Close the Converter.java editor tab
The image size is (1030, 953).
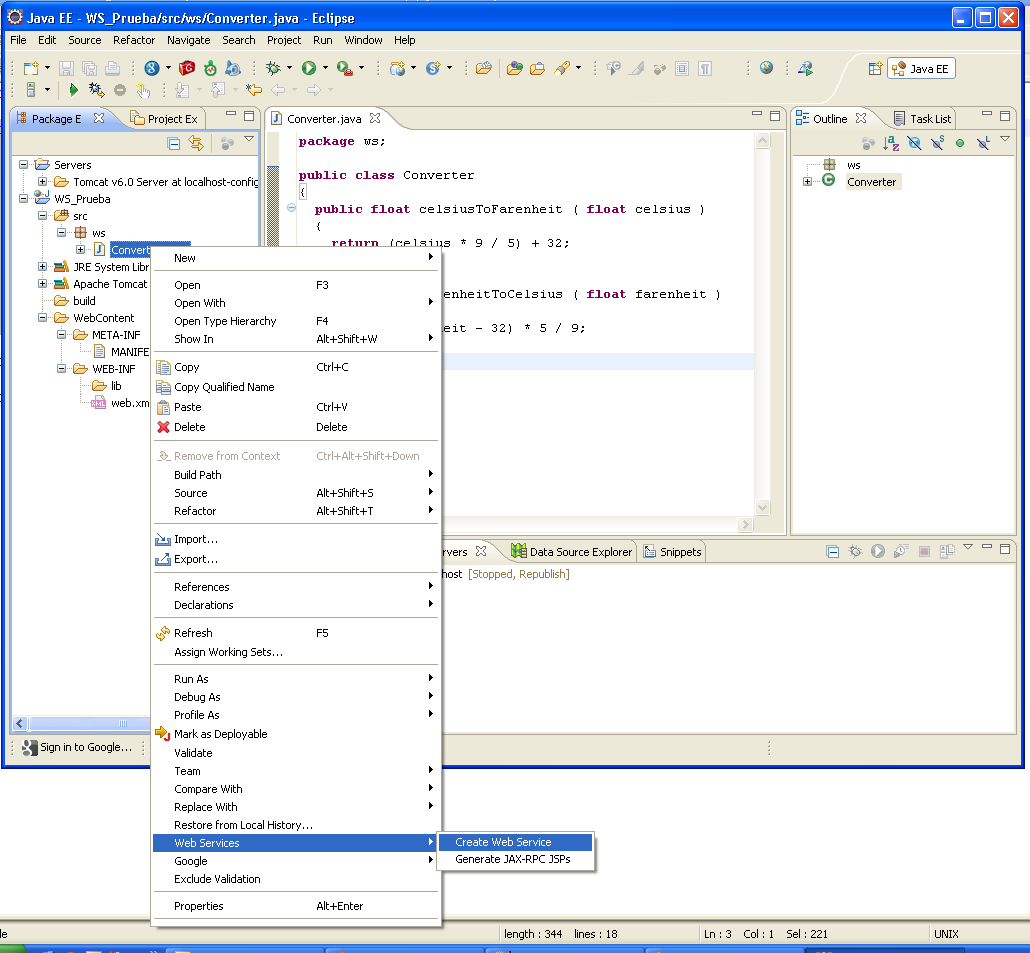pyautogui.click(x=375, y=118)
